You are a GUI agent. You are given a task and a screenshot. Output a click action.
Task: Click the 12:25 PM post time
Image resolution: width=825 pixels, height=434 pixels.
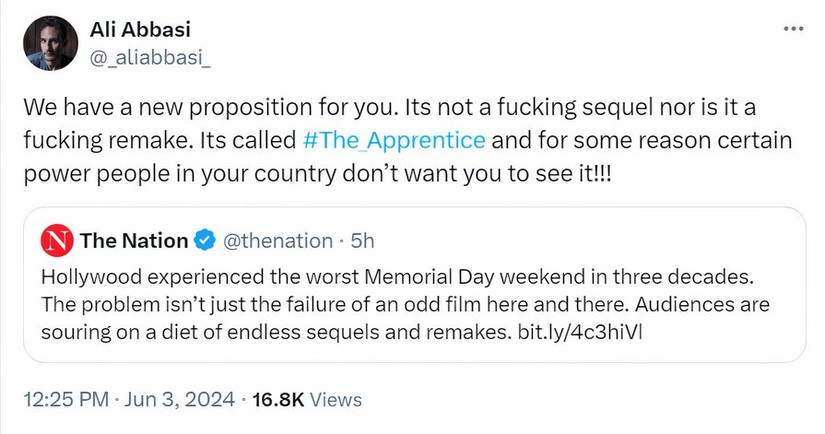click(64, 399)
